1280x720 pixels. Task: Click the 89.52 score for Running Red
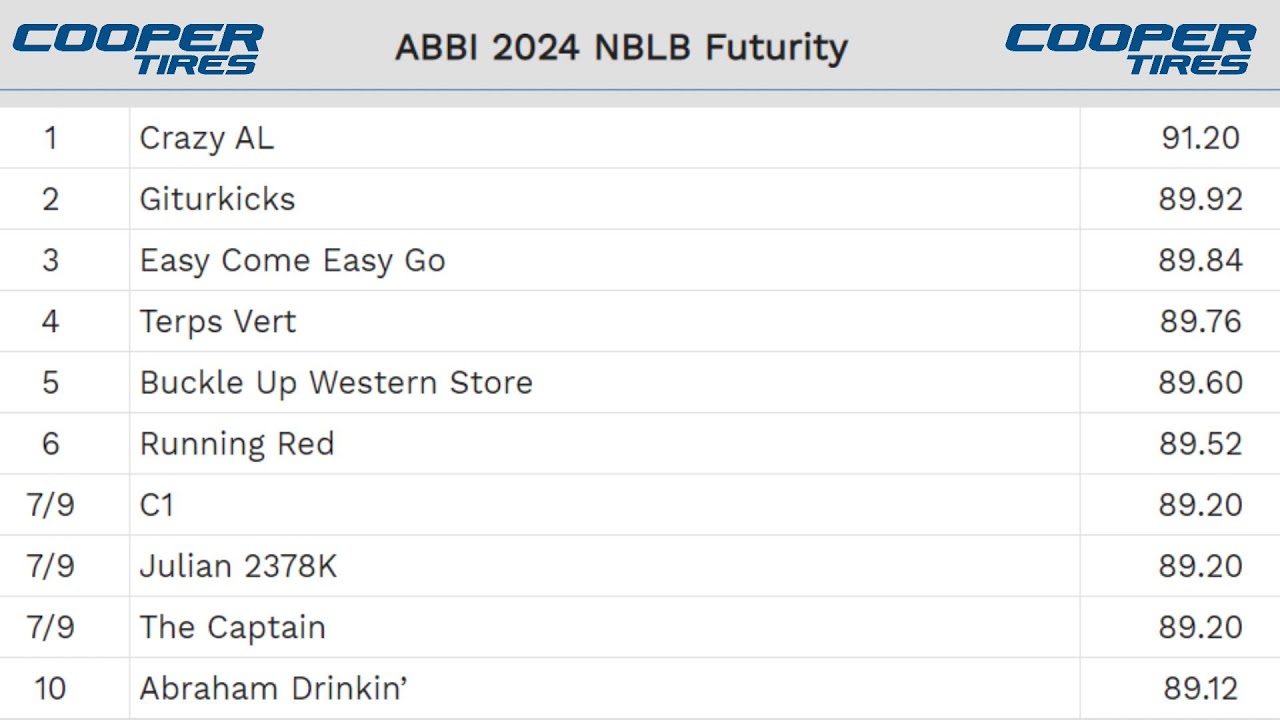pyautogui.click(x=1200, y=444)
